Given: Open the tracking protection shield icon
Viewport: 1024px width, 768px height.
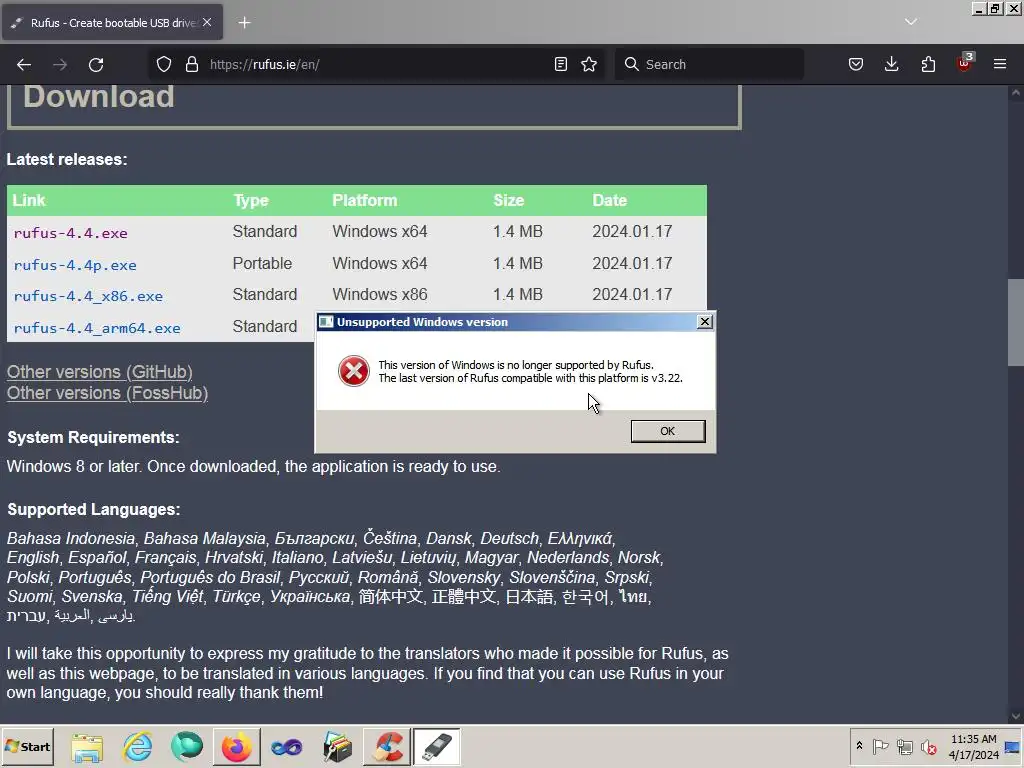Looking at the screenshot, I should coord(164,64).
